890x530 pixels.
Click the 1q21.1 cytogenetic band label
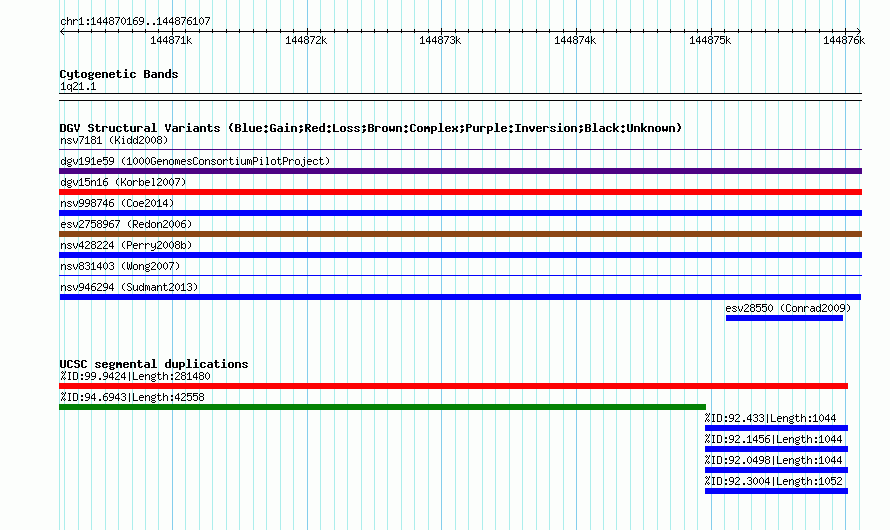(78, 86)
